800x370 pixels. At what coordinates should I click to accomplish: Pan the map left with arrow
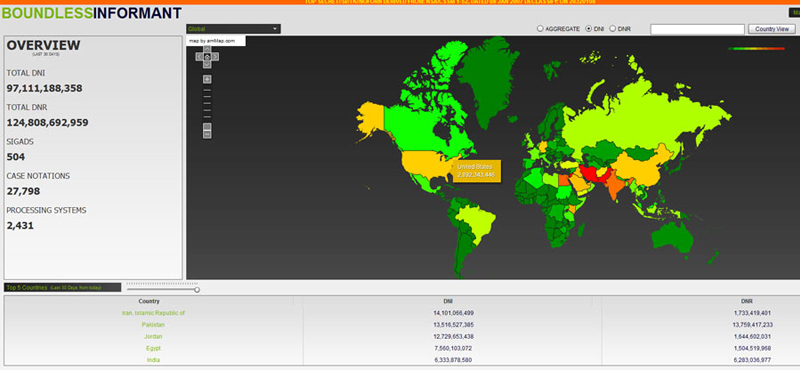pos(199,57)
